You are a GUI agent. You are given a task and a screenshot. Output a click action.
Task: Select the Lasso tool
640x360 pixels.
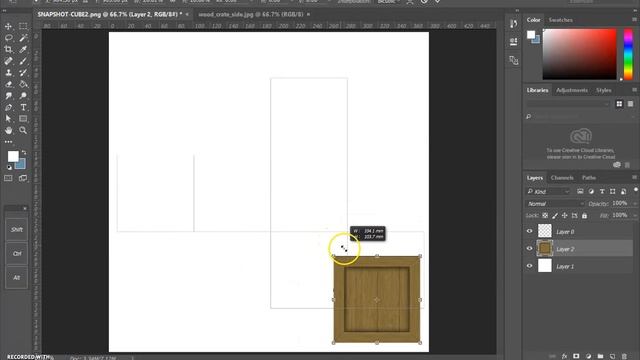(x=8, y=38)
